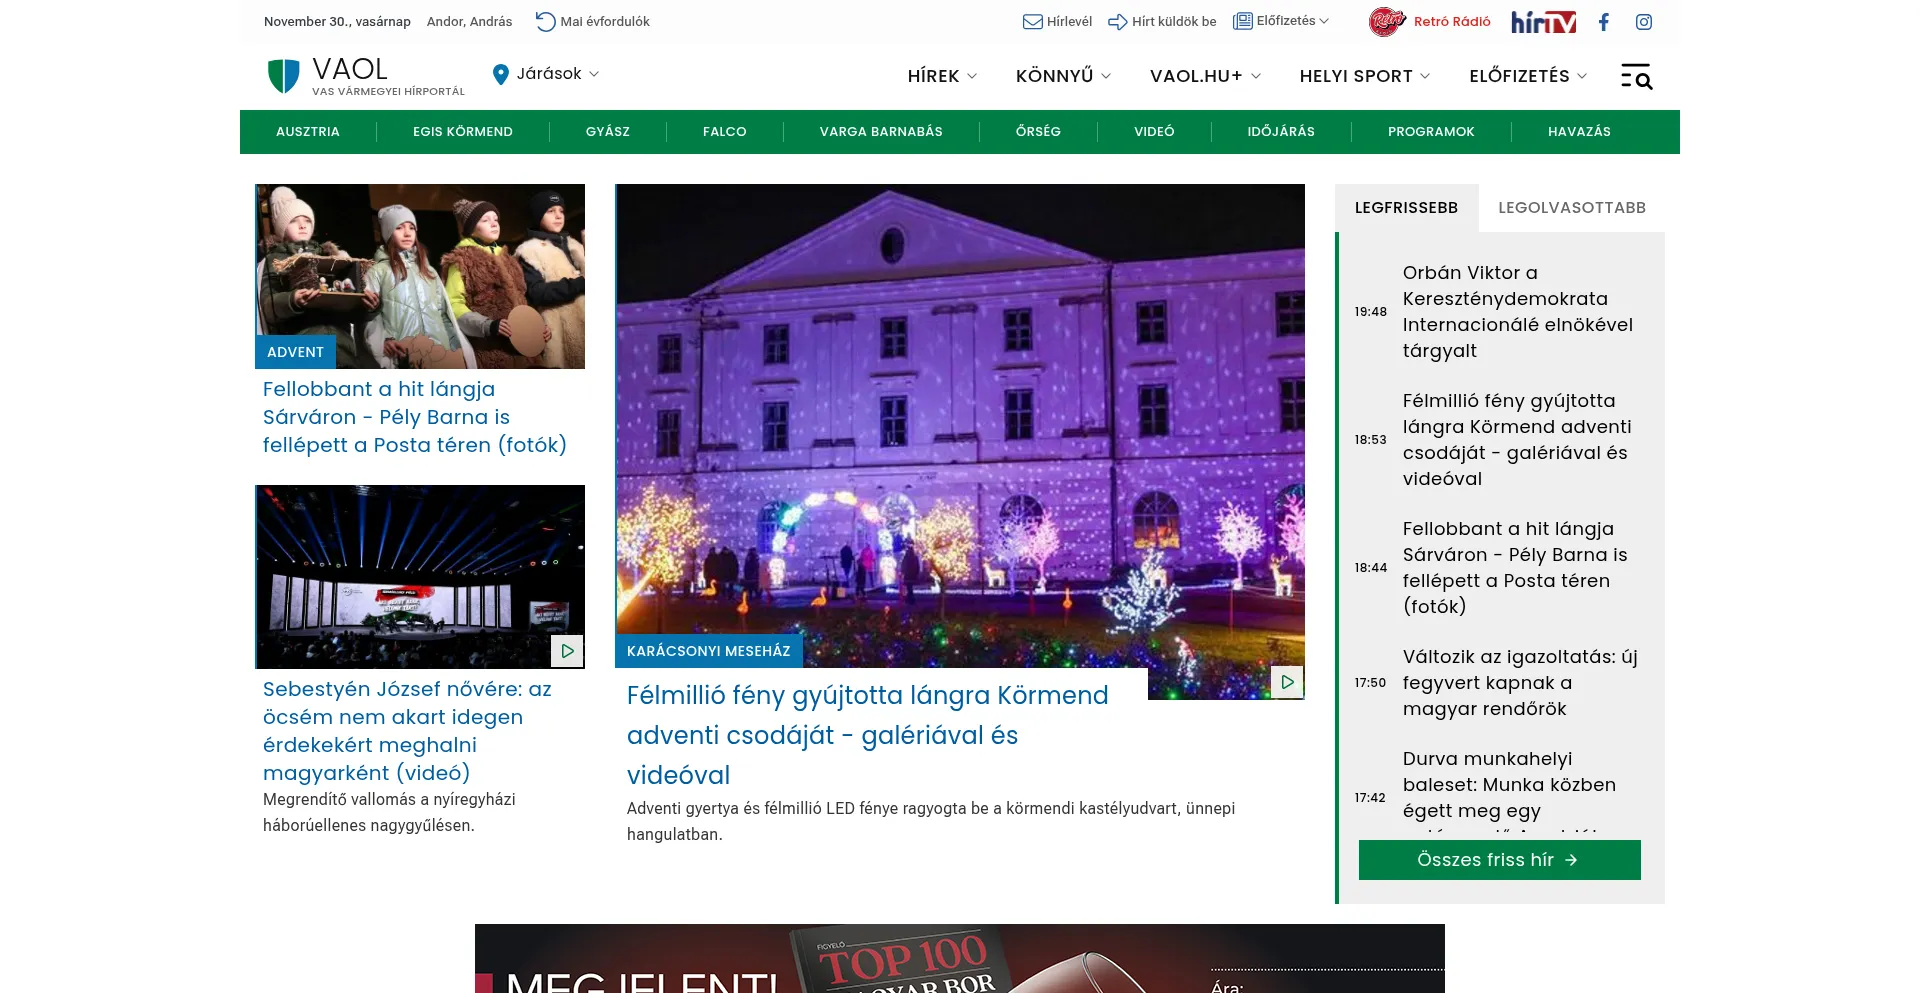The height and width of the screenshot is (993, 1920).
Task: Read the Orbán Viktor news headline
Action: [x=1517, y=312]
